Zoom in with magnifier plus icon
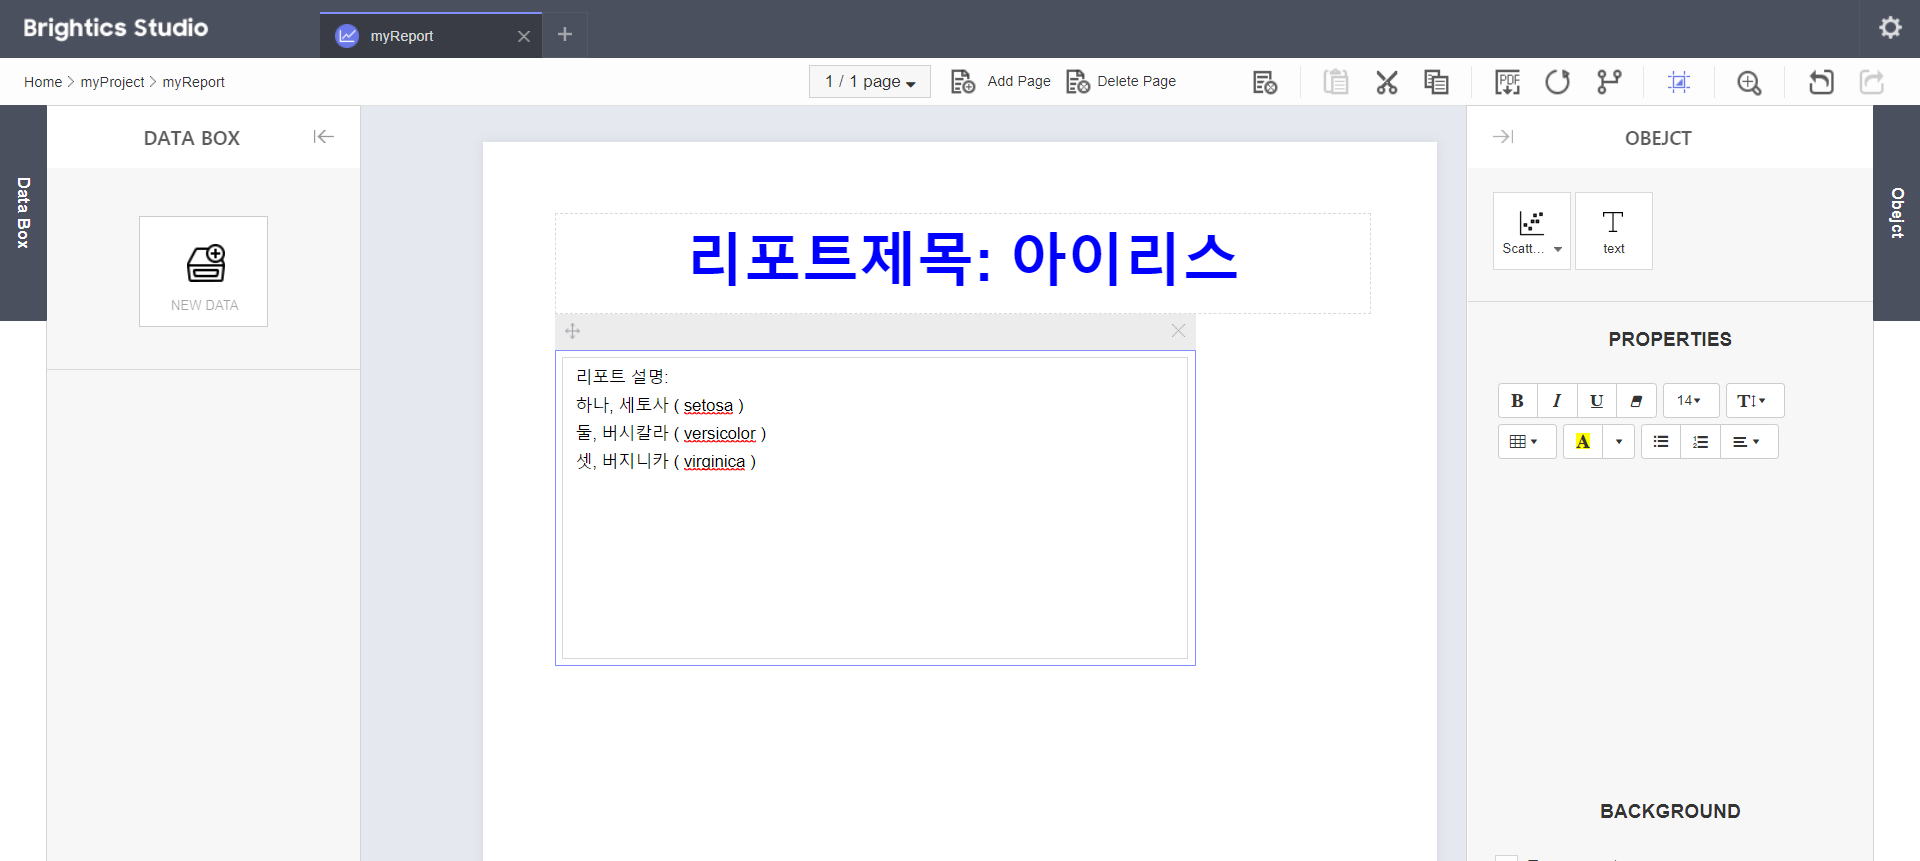Image resolution: width=1920 pixels, height=861 pixels. [1749, 82]
